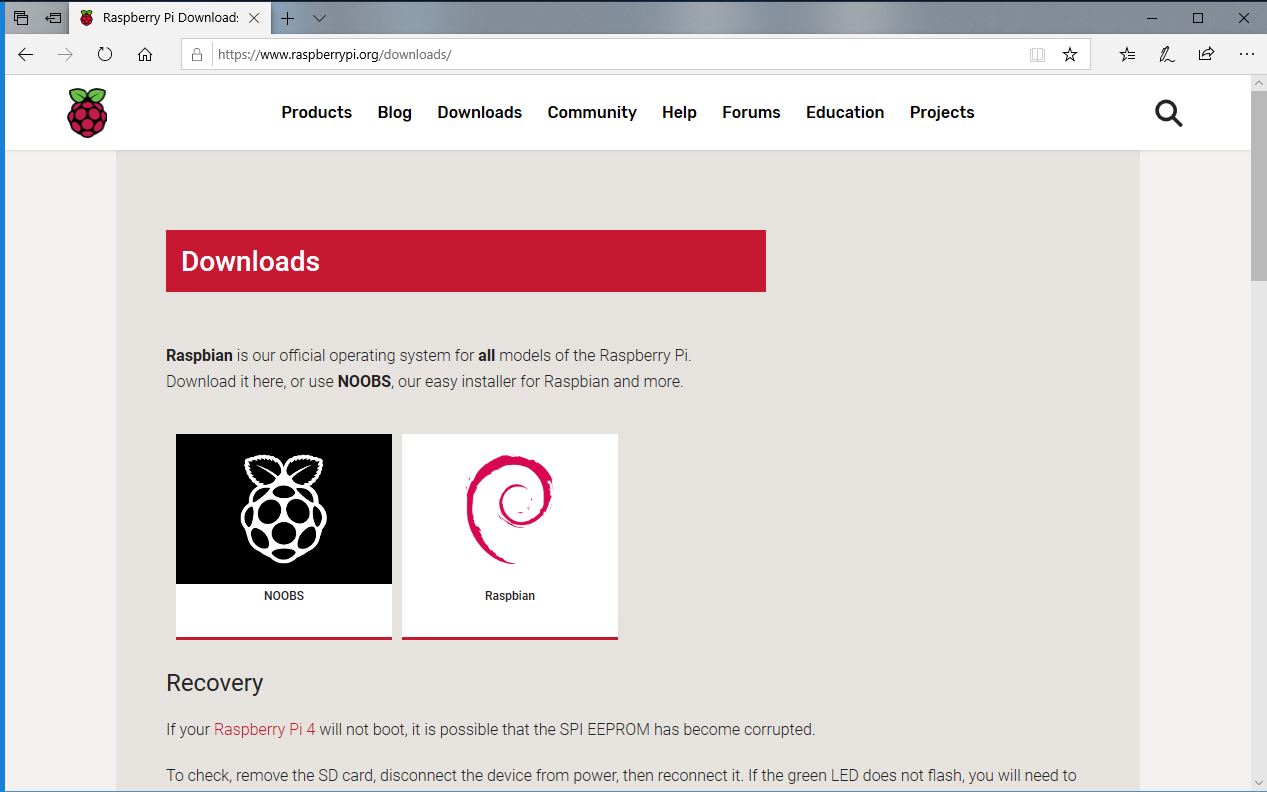Click the Recovery section heading

pos(214,683)
